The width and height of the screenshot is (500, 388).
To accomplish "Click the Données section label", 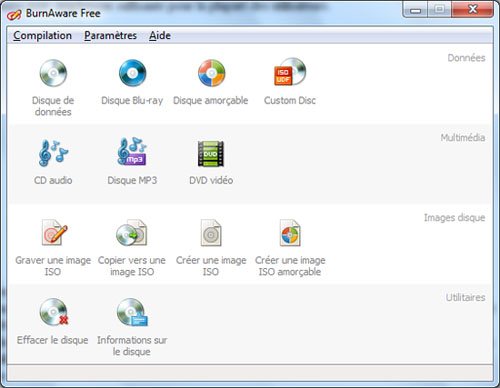I will pyautogui.click(x=466, y=58).
